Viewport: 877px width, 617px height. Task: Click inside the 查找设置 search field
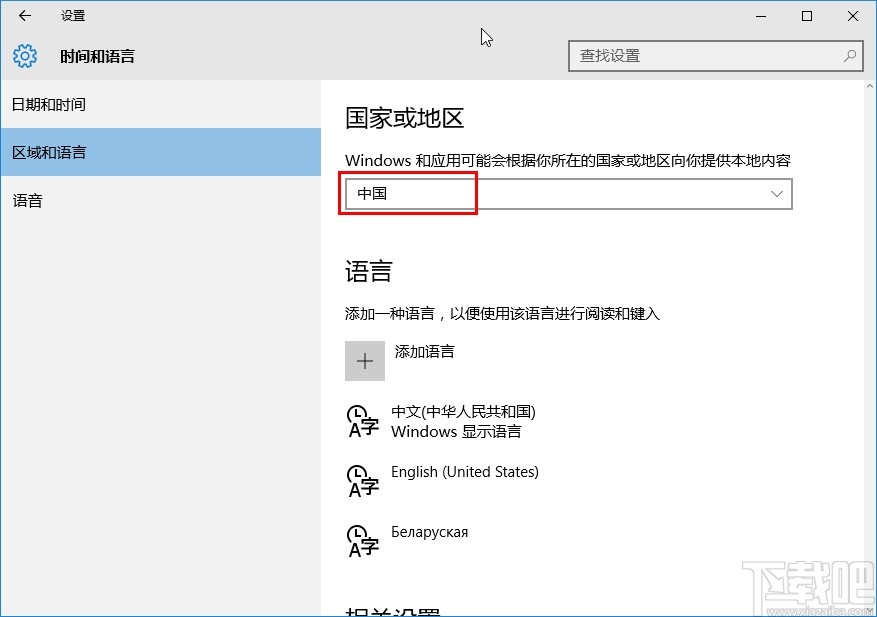tap(700, 56)
